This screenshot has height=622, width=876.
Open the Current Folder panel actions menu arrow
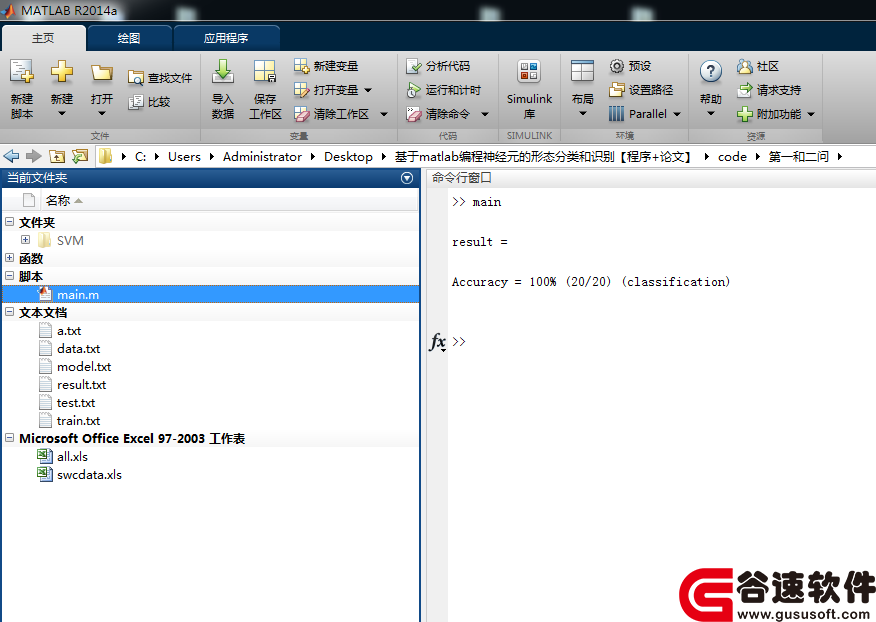[407, 178]
